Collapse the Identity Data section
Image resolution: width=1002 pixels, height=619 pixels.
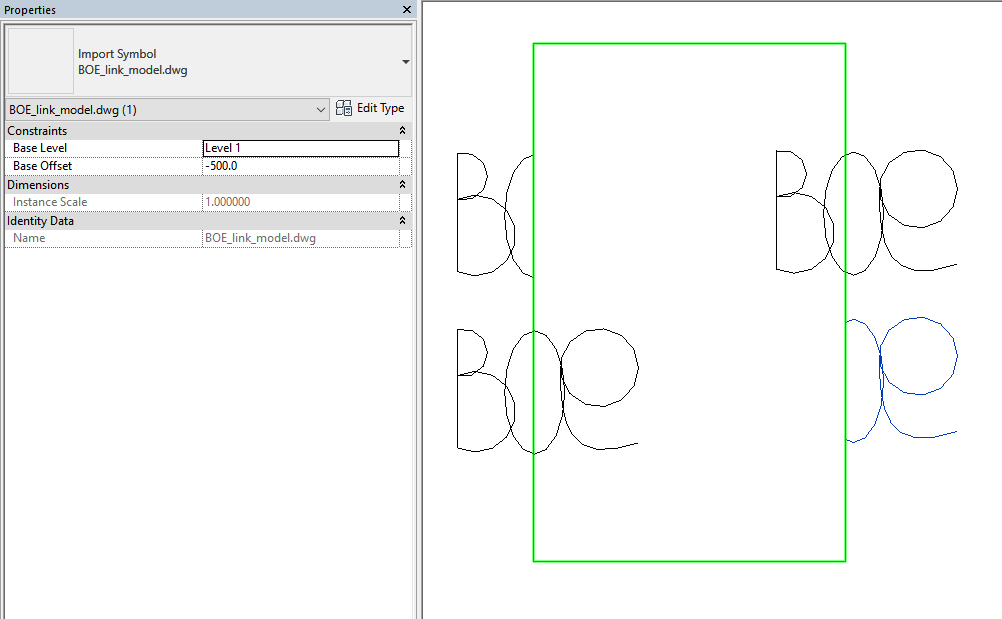pyautogui.click(x=401, y=220)
